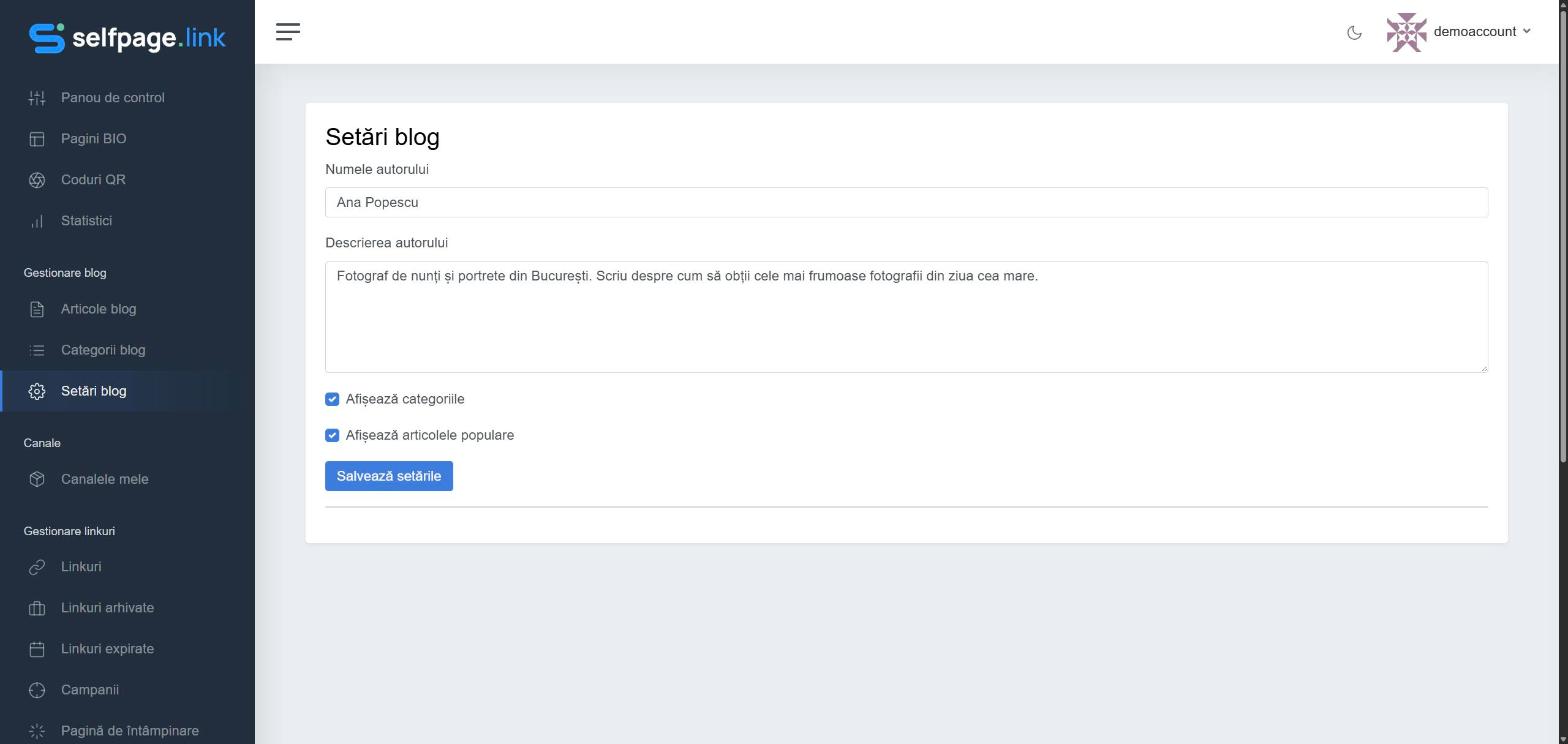Click the Coduri QR aperture icon
This screenshot has width=1568, height=744.
pos(37,180)
